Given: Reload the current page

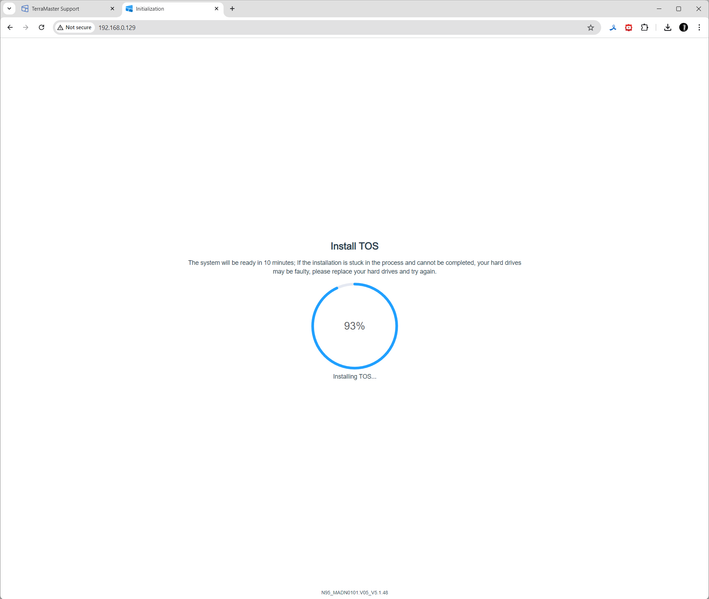Looking at the screenshot, I should pos(42,28).
